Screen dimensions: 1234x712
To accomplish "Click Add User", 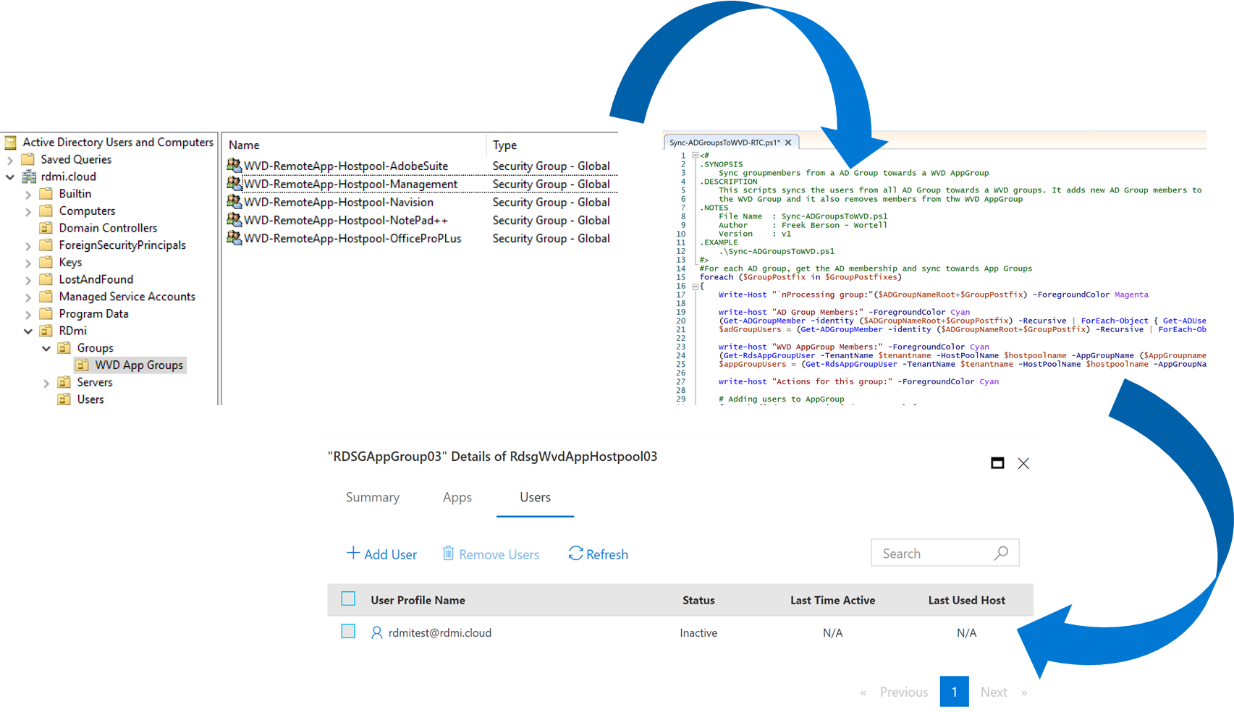I will (x=381, y=554).
